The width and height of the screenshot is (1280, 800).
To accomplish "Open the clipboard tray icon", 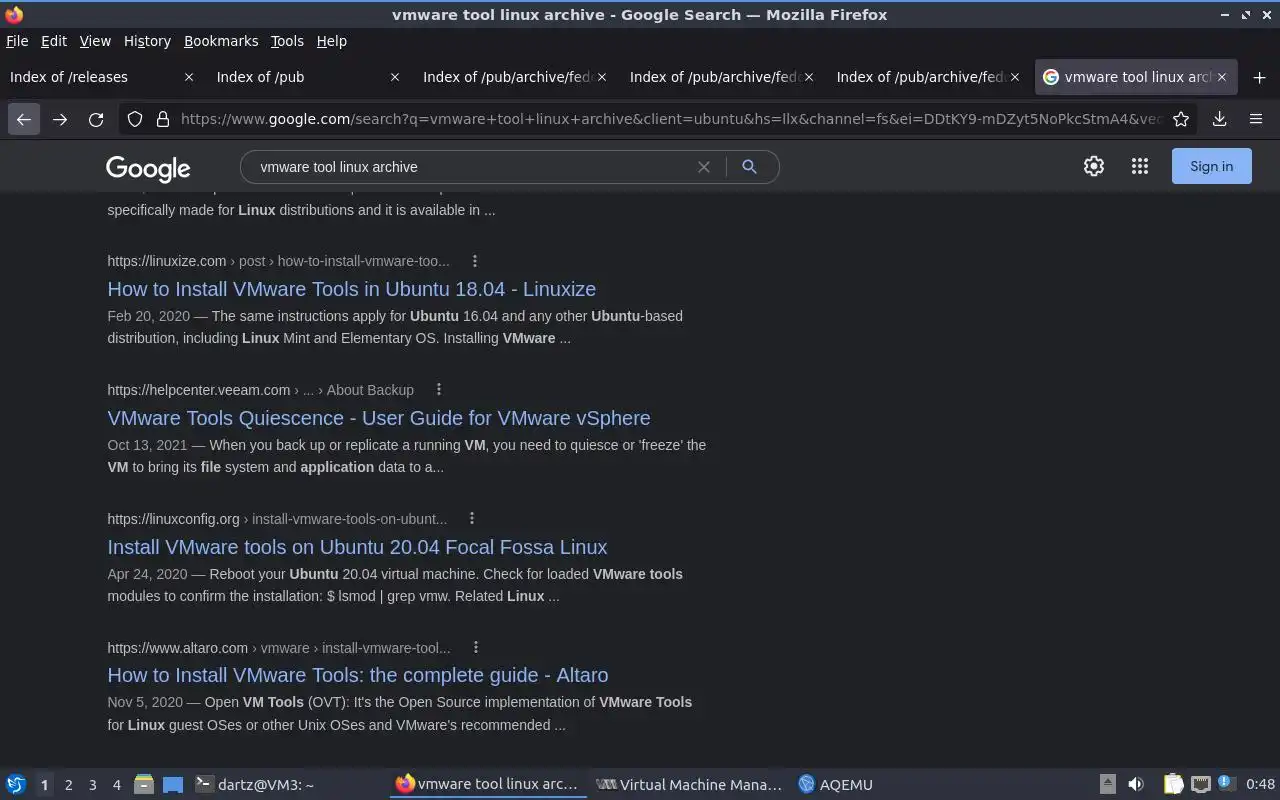I will 1173,784.
